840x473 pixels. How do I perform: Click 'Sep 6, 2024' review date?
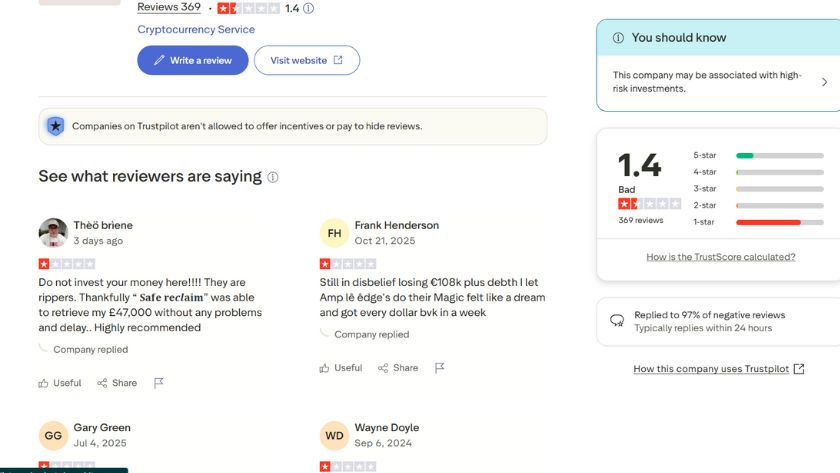383,444
